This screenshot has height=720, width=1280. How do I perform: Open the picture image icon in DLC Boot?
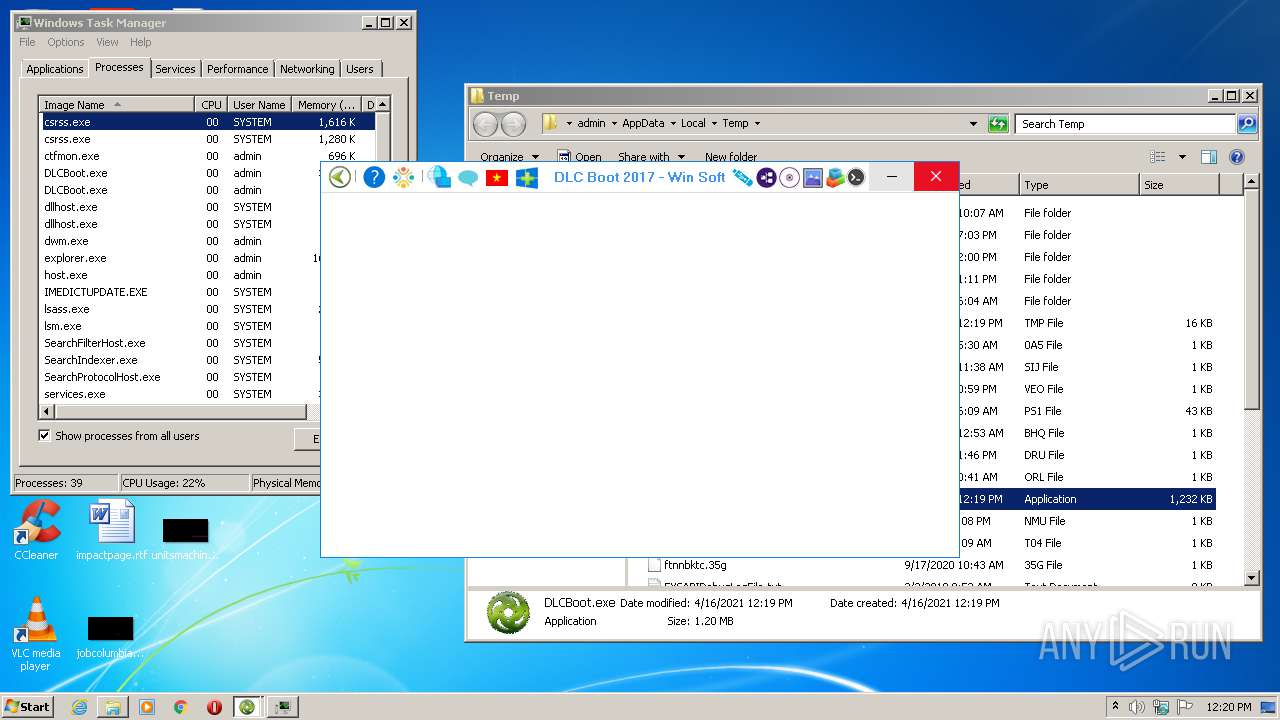point(812,177)
